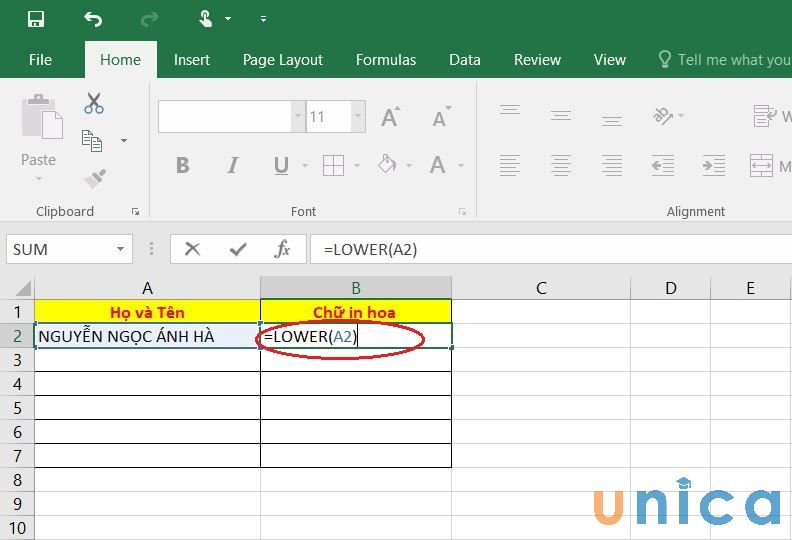This screenshot has width=792, height=540.
Task: Switch to the Formulas tab
Action: pyautogui.click(x=385, y=60)
